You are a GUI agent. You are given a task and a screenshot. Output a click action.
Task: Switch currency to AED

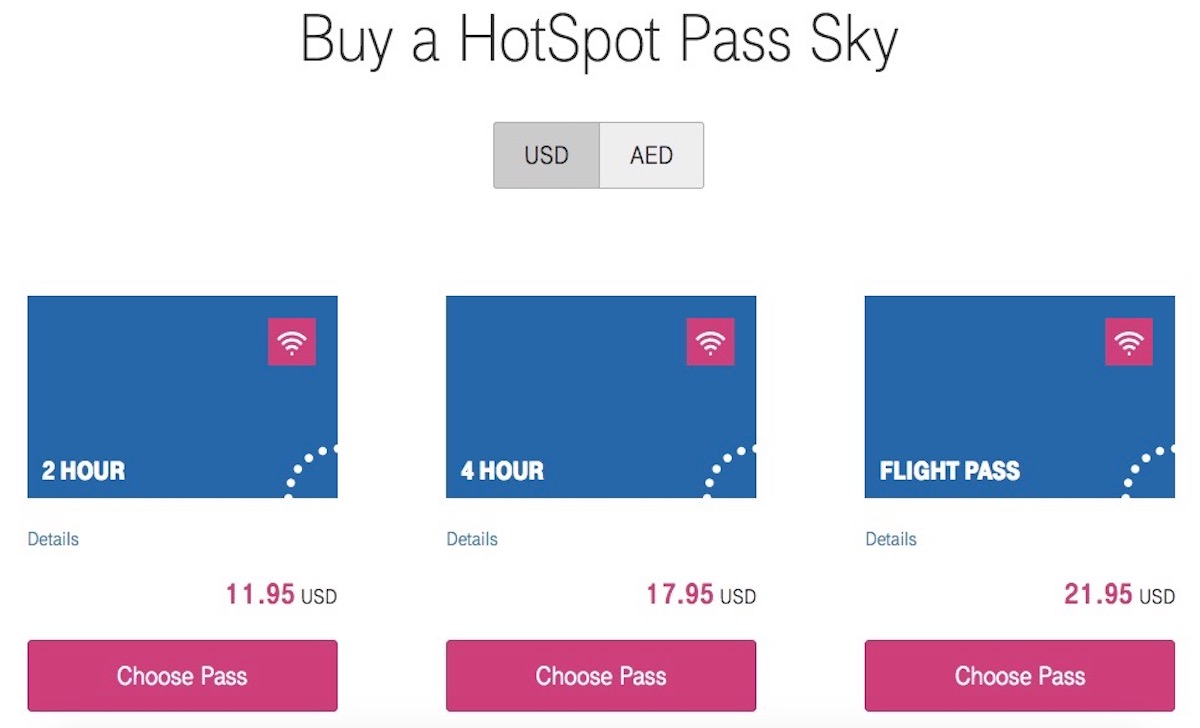coord(652,156)
